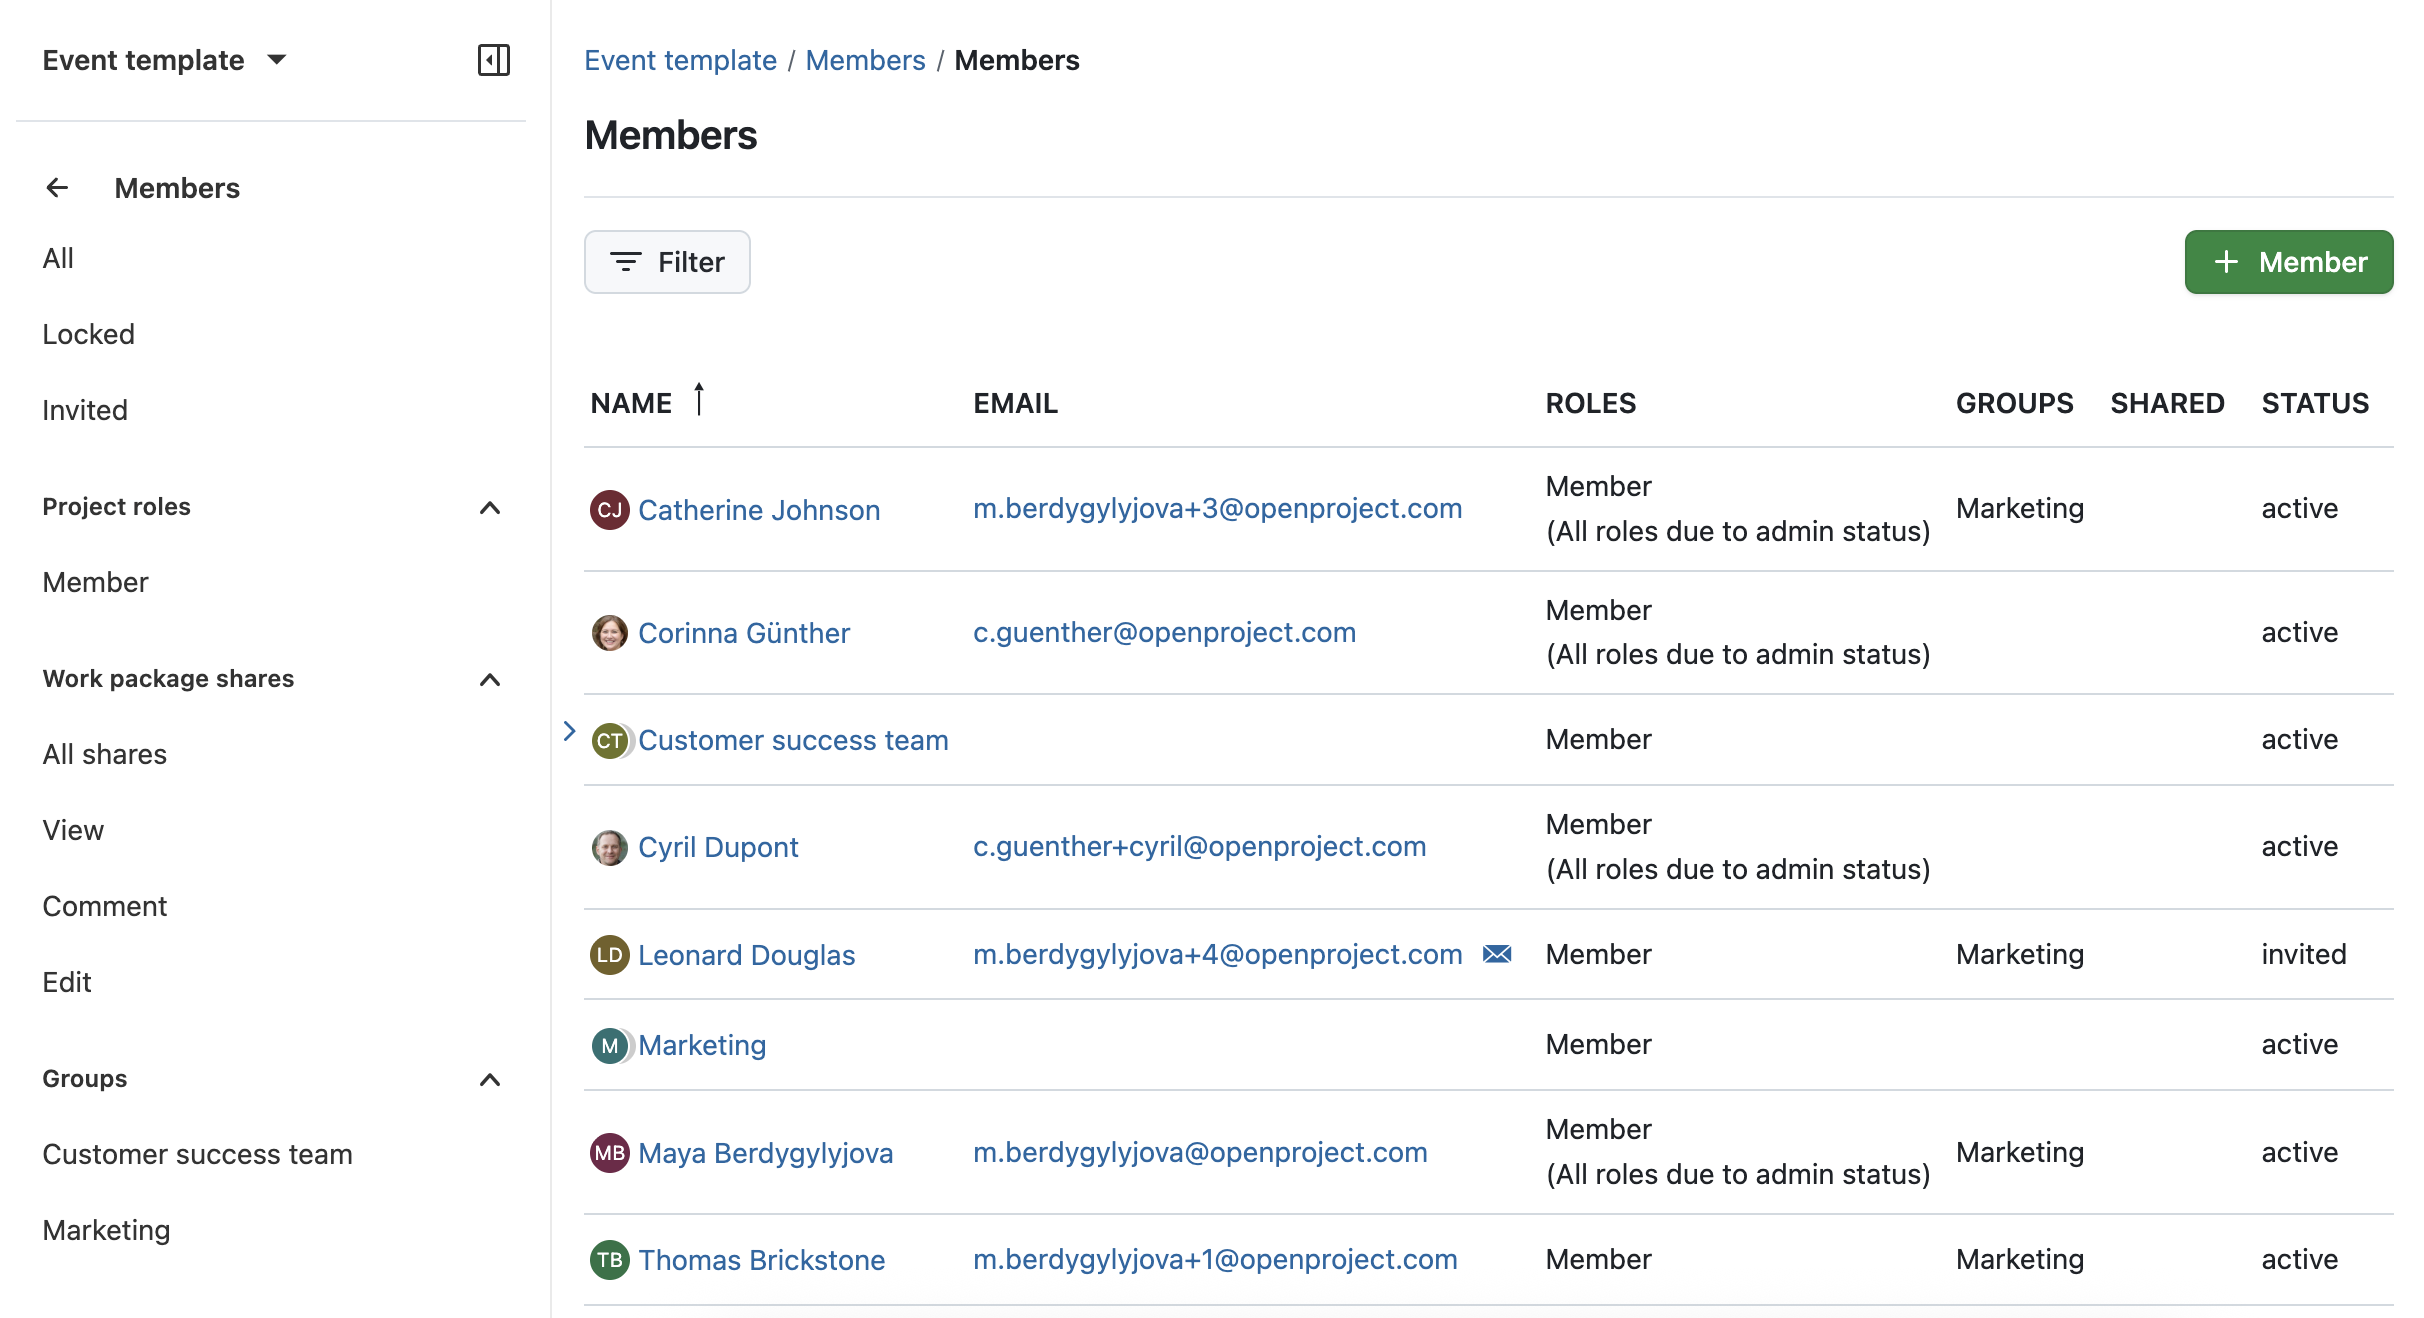Expand the Customer success team member row

(569, 731)
